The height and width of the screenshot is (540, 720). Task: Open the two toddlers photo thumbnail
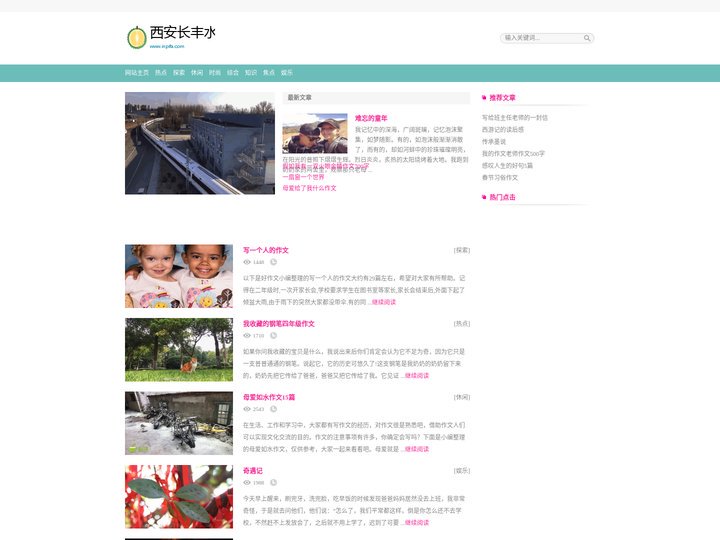179,276
